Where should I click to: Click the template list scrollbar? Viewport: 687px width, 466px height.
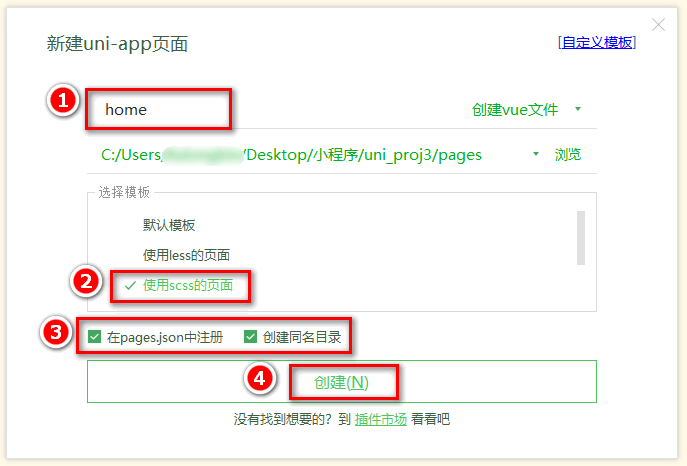click(581, 238)
